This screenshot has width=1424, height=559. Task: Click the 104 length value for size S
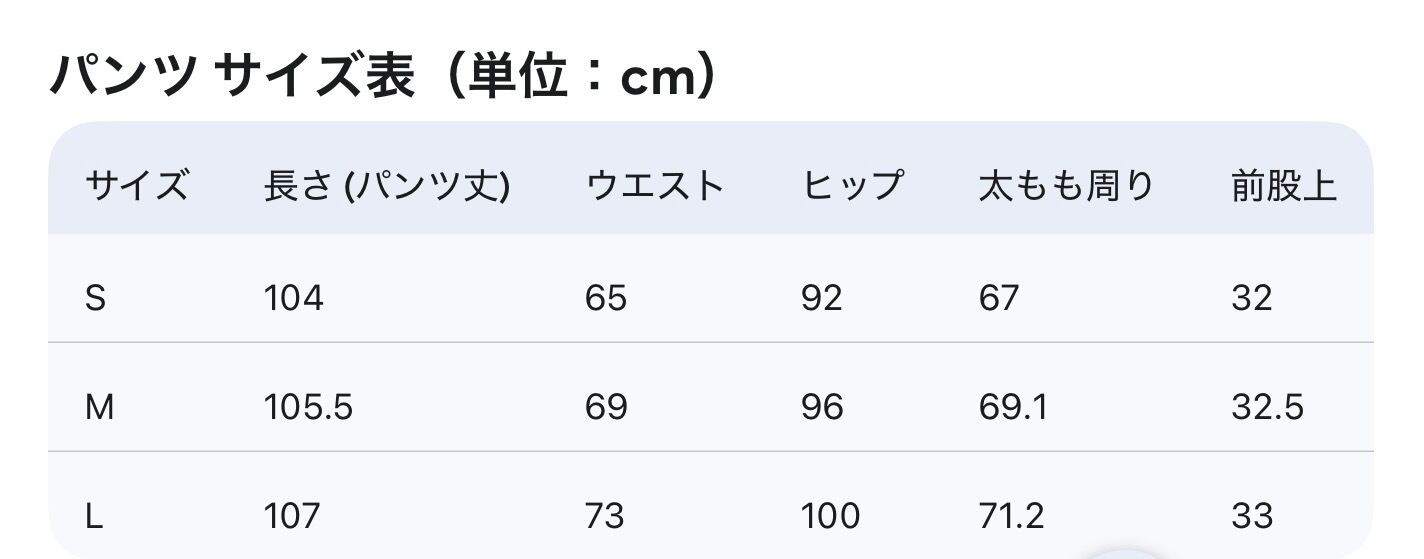[293, 298]
